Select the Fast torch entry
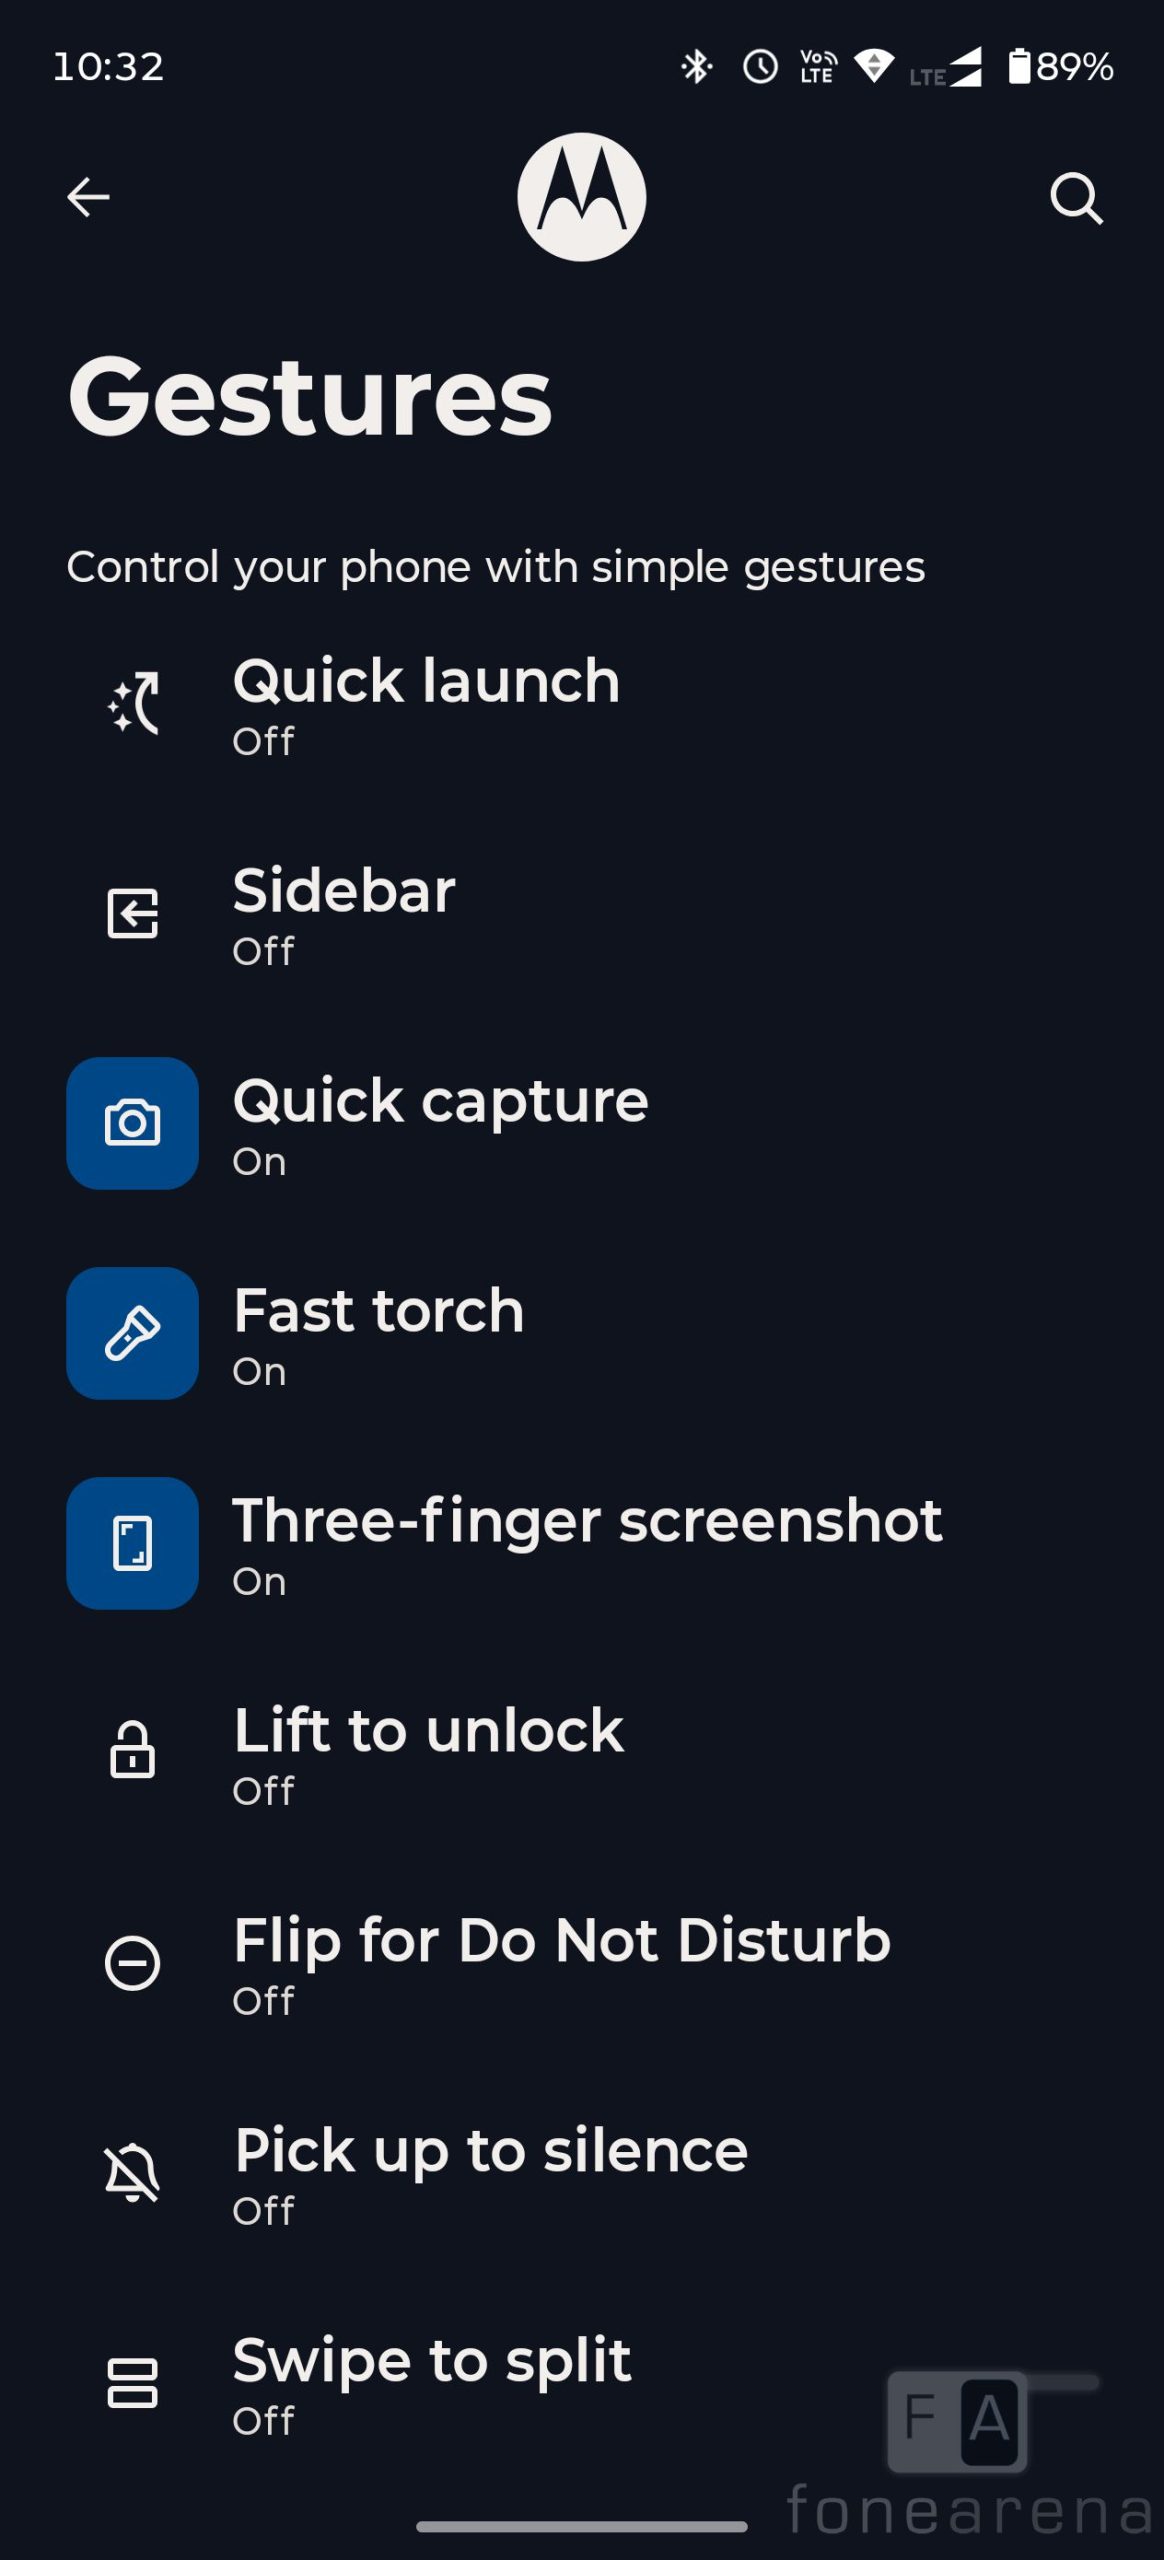1164x2560 pixels. tap(379, 1333)
